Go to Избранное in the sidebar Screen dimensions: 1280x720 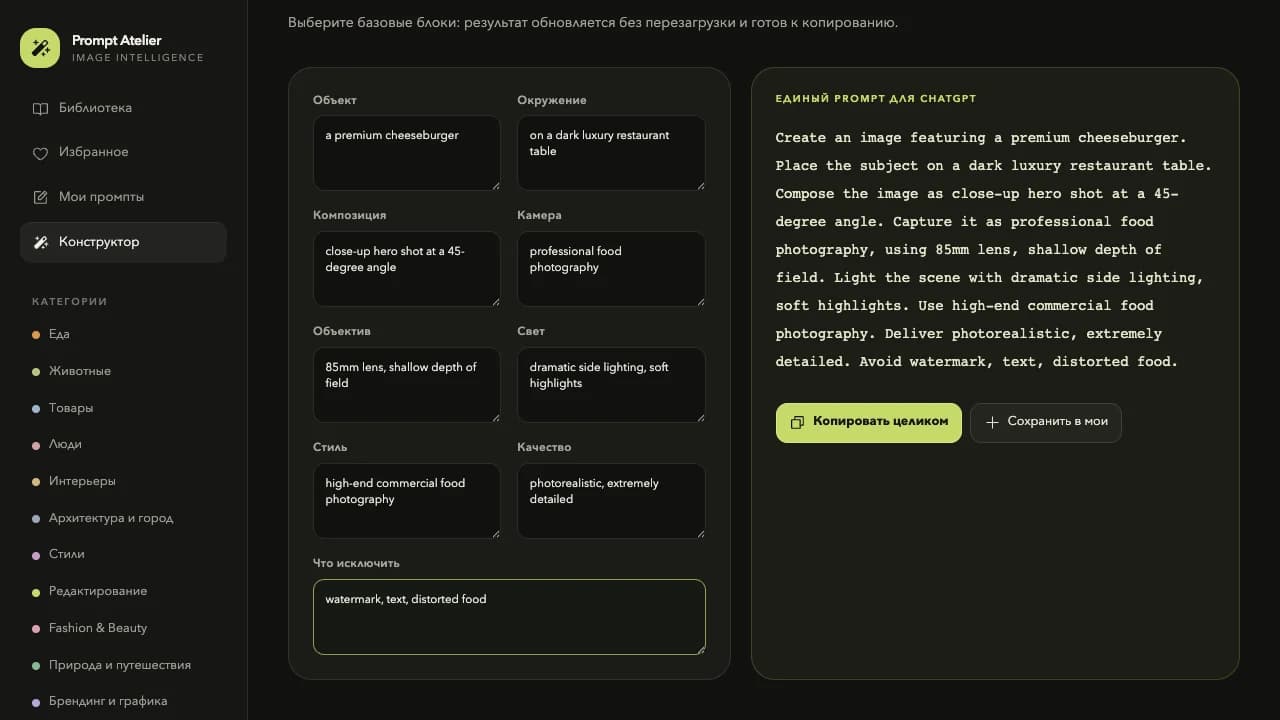pyautogui.click(x=123, y=153)
